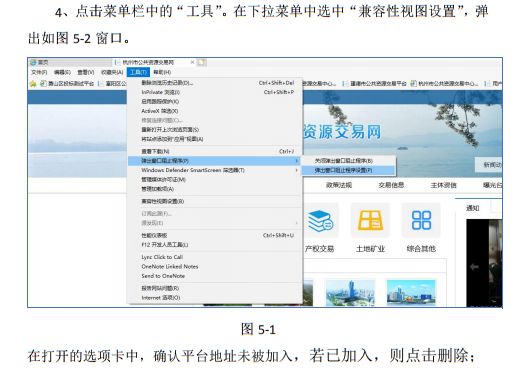Open Internet 选项(O) menu entry
The height and width of the screenshot is (379, 524).
pyautogui.click(x=215, y=297)
